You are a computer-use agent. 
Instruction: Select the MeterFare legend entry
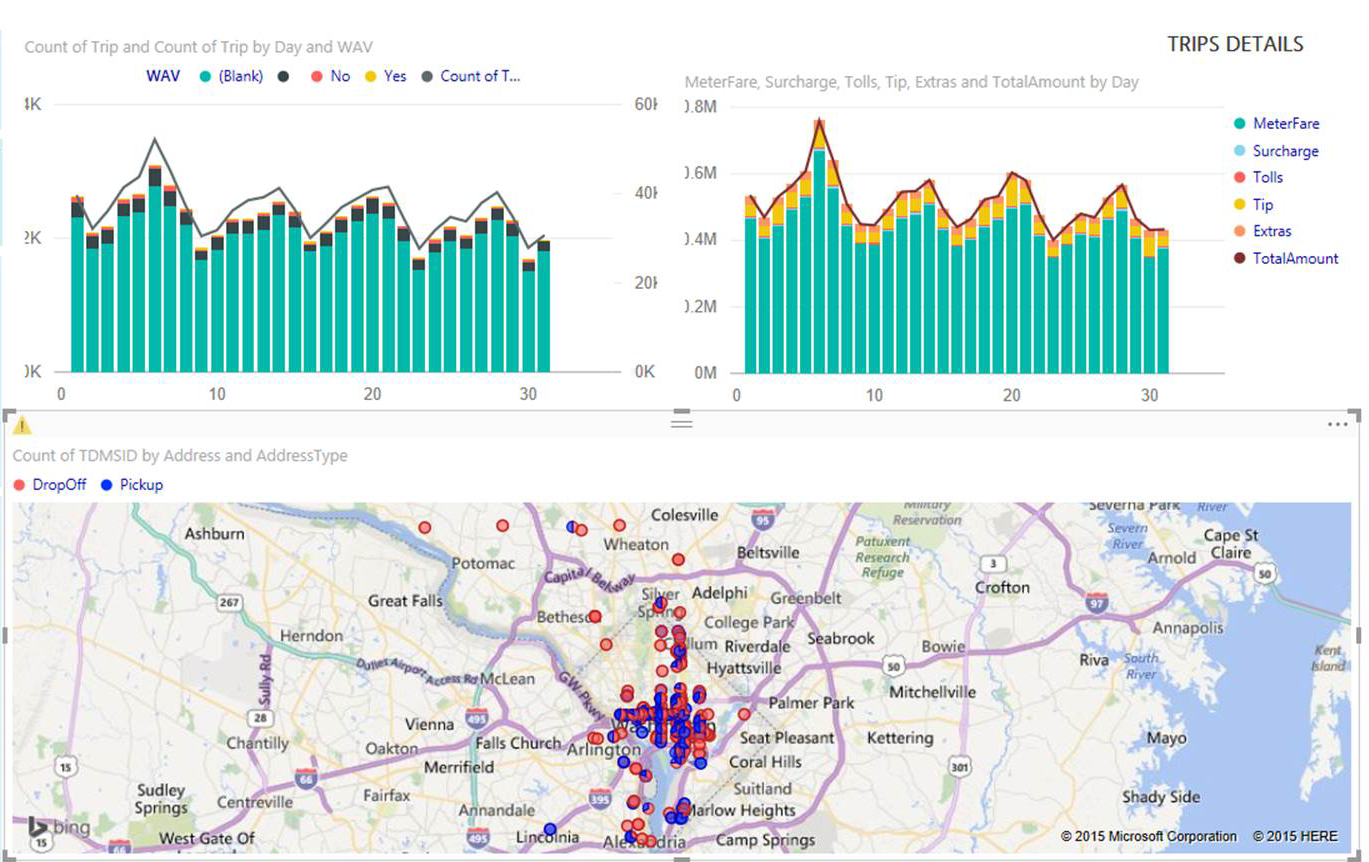(x=1277, y=124)
